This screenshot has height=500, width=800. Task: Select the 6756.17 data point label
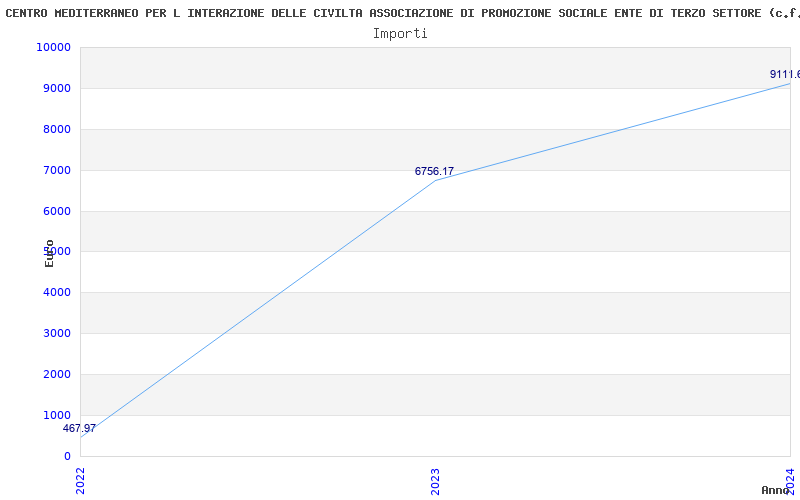(434, 171)
